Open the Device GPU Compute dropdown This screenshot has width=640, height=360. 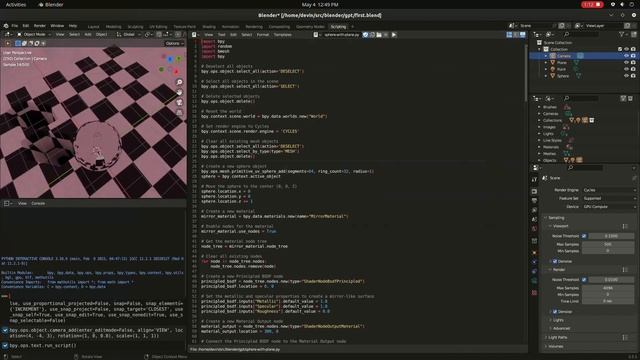609,207
